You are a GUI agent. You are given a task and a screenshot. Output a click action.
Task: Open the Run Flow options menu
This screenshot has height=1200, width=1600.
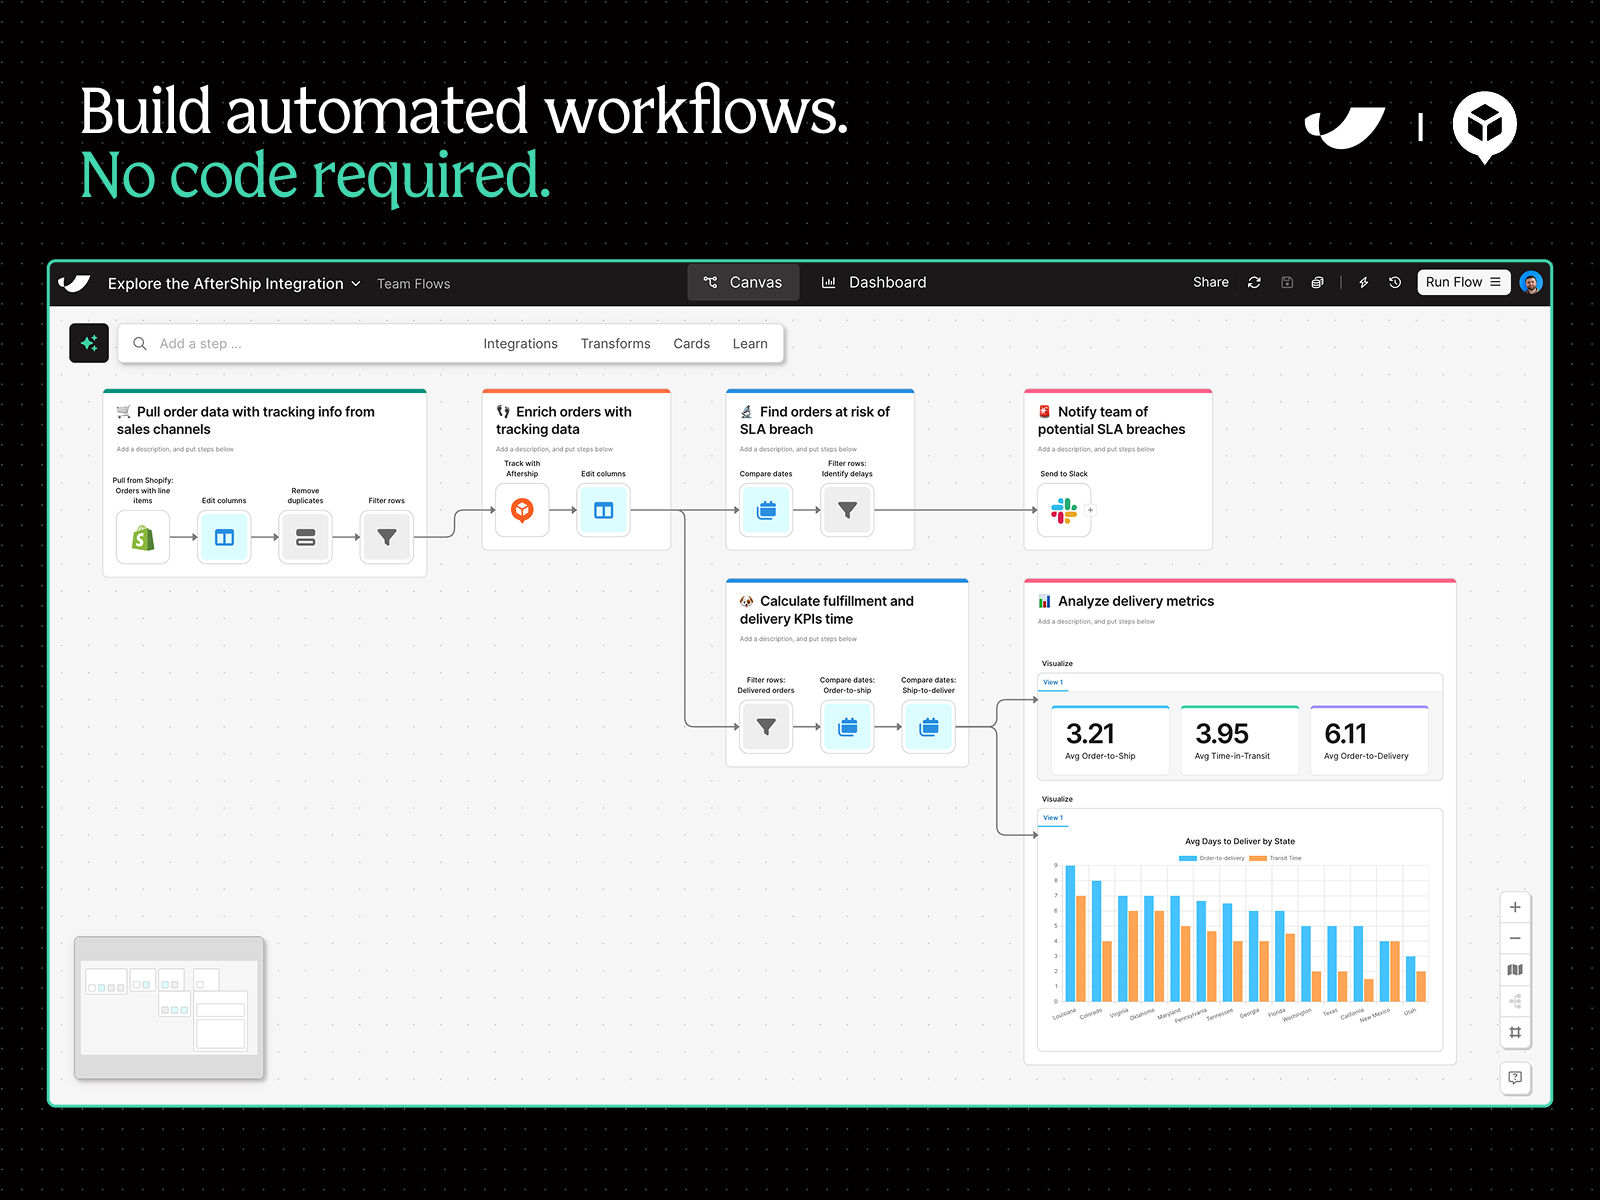[x=1496, y=282]
